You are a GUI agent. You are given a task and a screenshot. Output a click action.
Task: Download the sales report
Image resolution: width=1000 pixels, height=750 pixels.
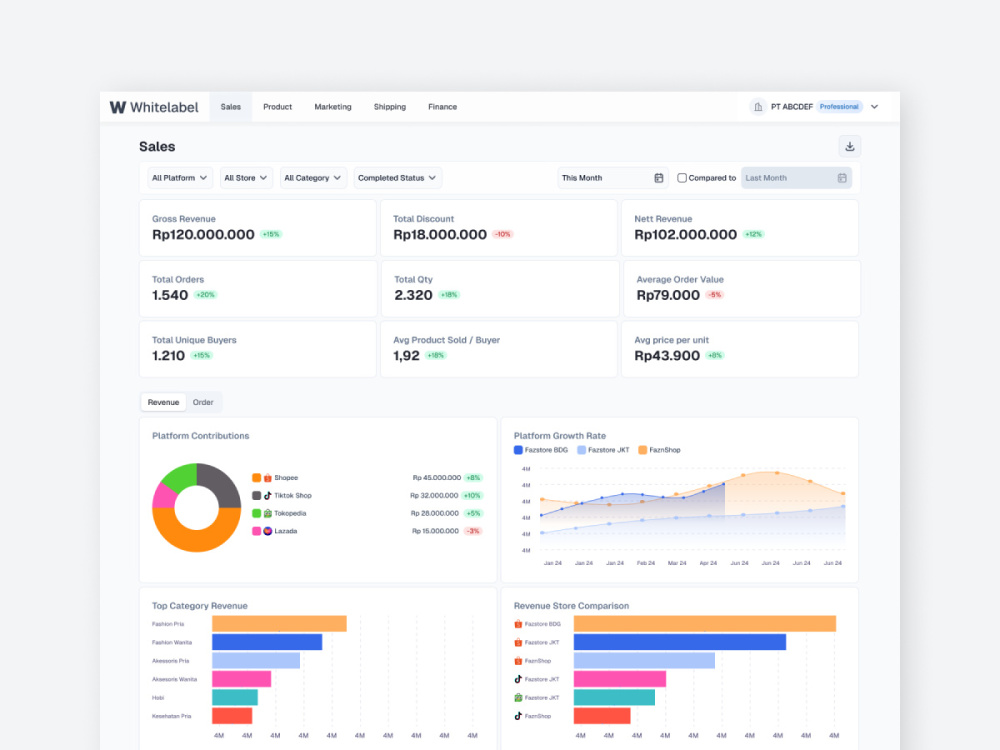(x=849, y=146)
